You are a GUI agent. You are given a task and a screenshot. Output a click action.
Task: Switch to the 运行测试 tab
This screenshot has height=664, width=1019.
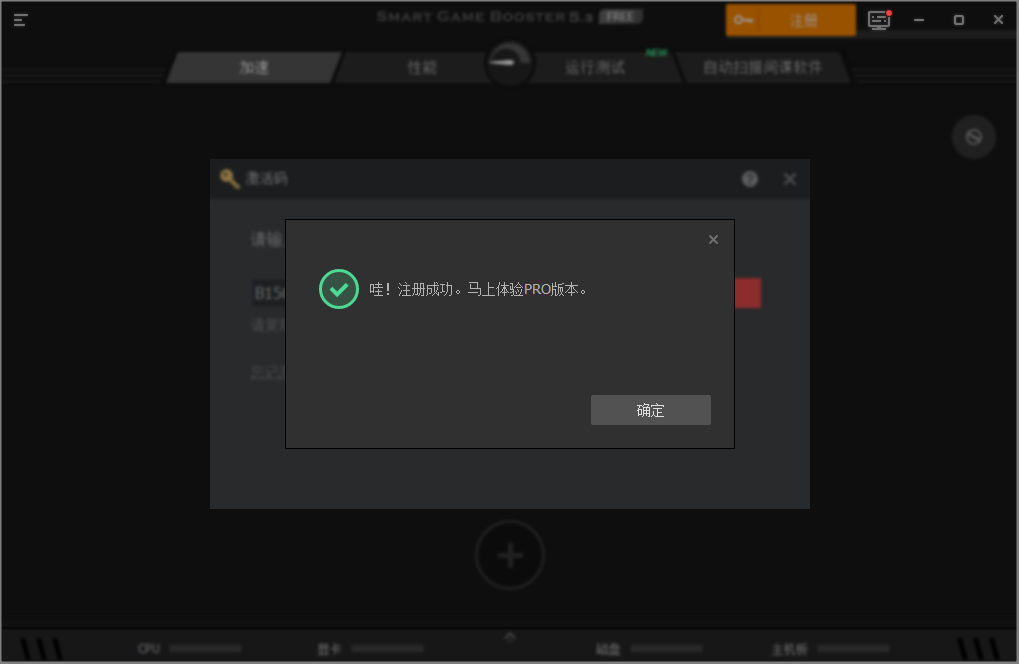(x=596, y=68)
